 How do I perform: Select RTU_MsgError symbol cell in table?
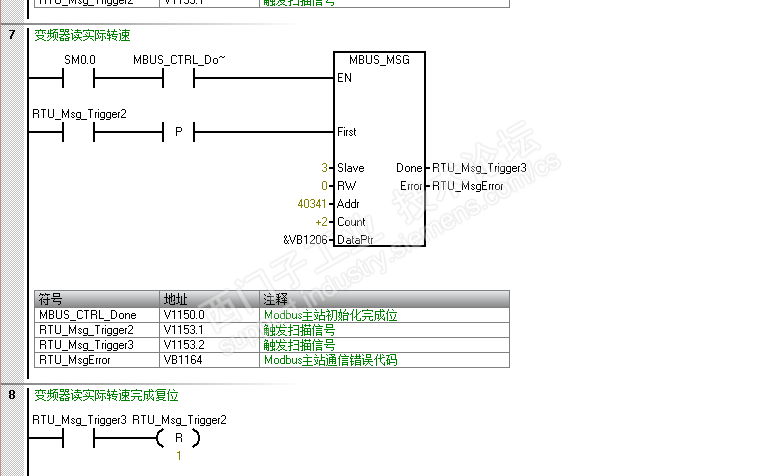97,360
